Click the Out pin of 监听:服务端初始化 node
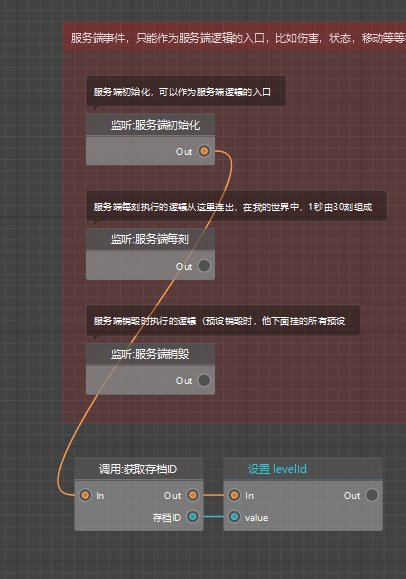406x579 pixels. click(x=204, y=151)
